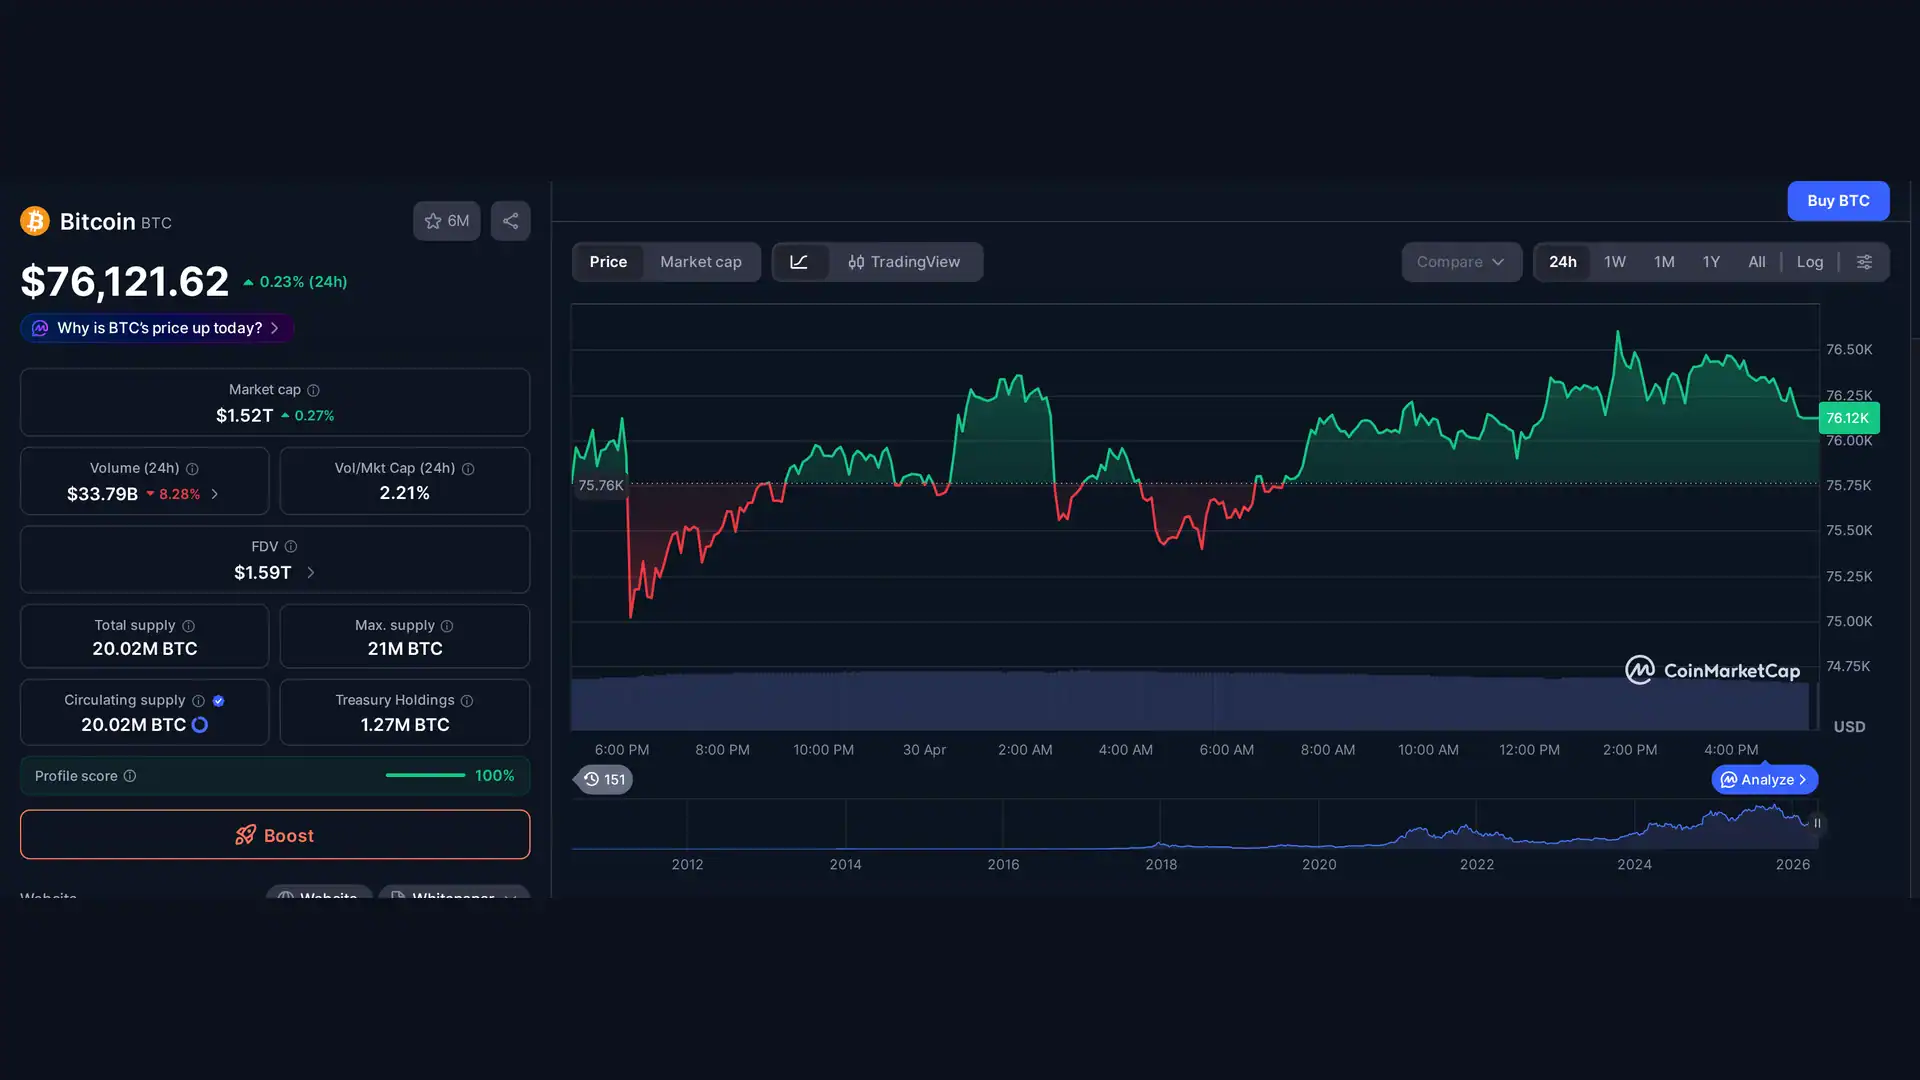The height and width of the screenshot is (1080, 1920).
Task: Show Circulating supply info icon
Action: tap(198, 701)
